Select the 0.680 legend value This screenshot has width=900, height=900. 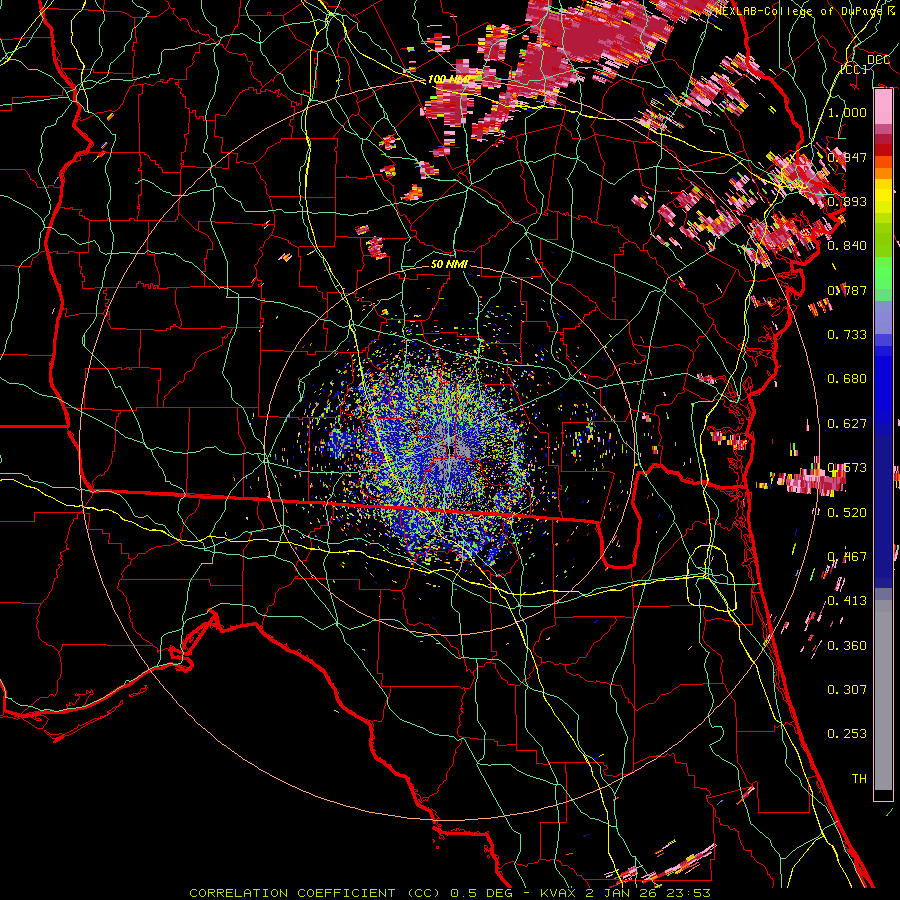click(x=847, y=379)
